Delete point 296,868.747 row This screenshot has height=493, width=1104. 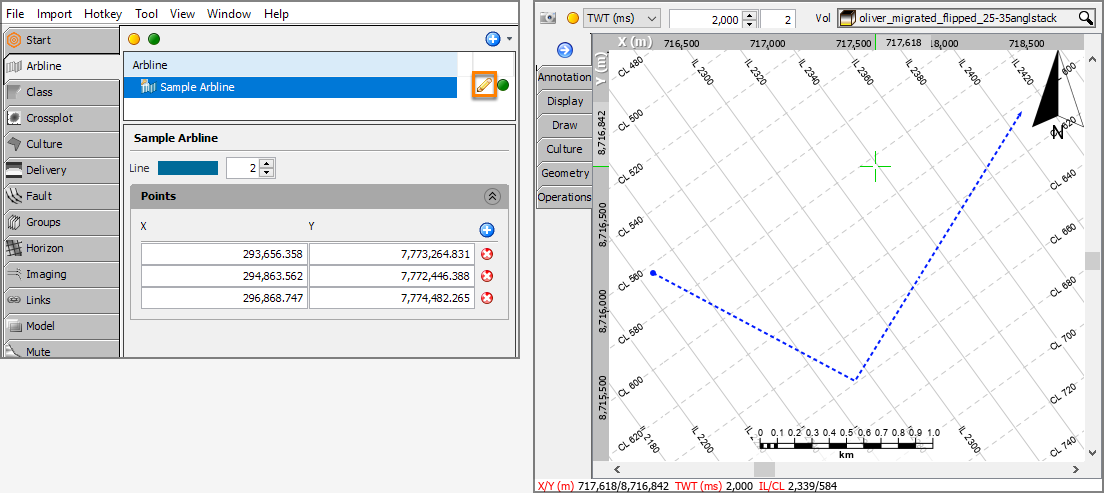point(487,298)
